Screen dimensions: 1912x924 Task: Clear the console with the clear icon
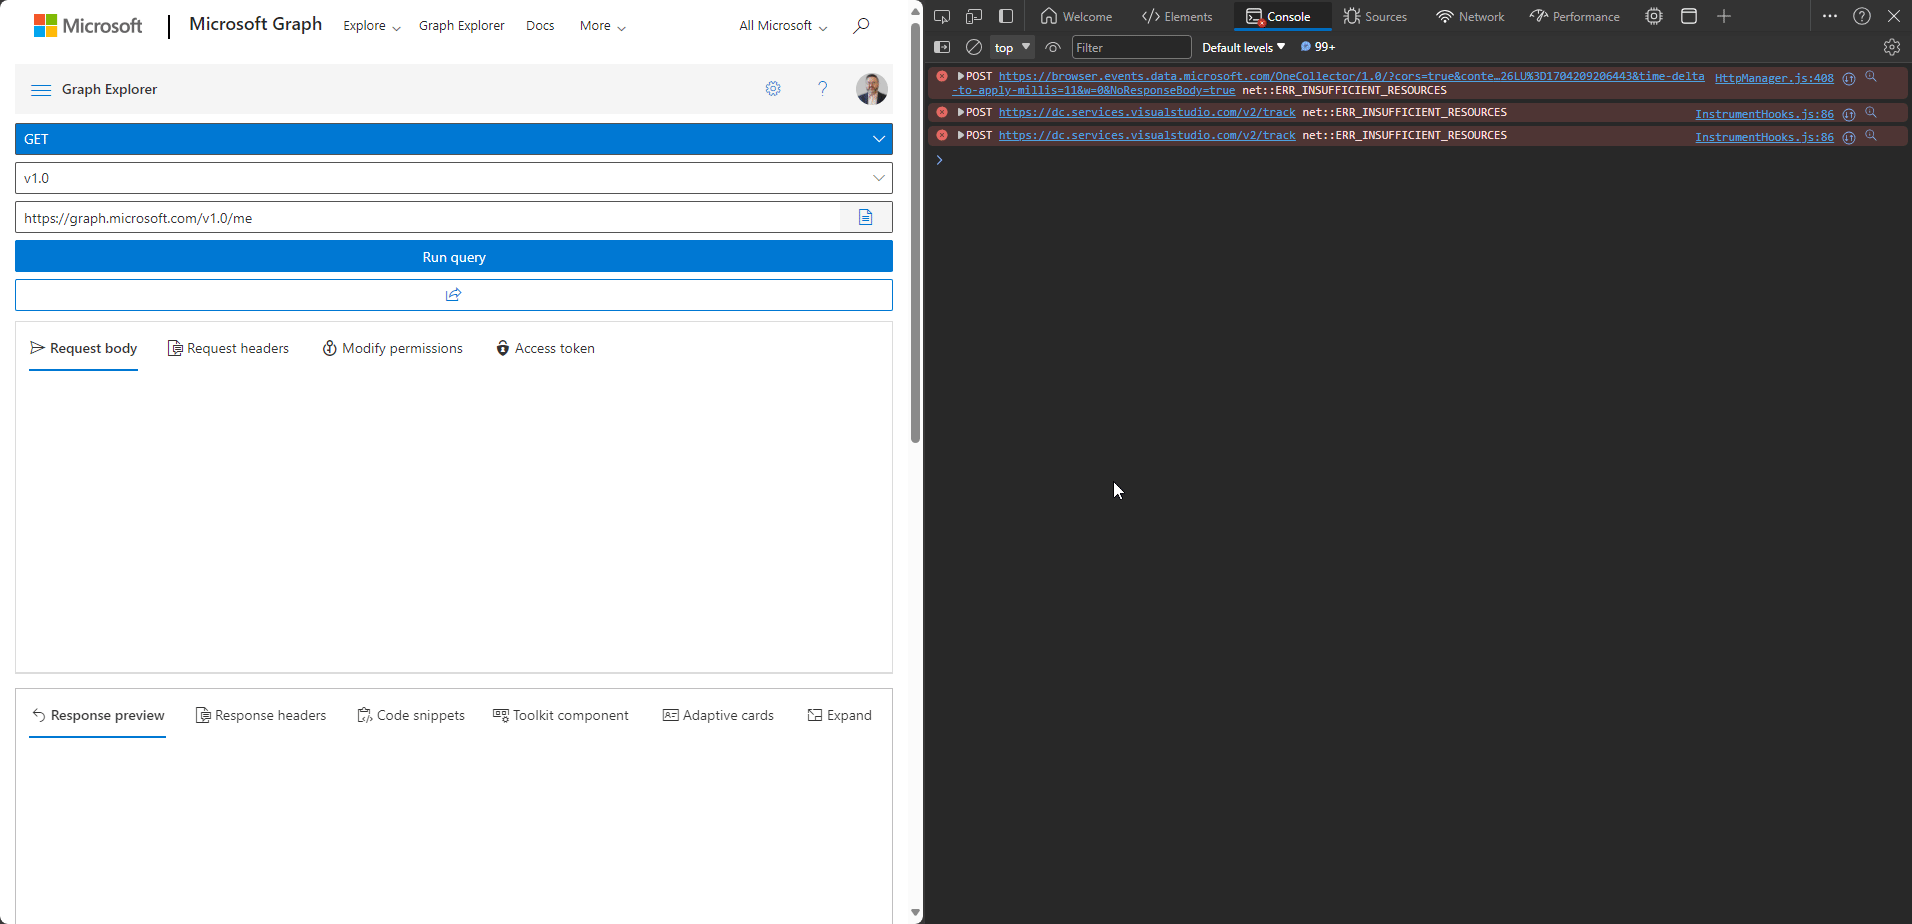(x=972, y=47)
